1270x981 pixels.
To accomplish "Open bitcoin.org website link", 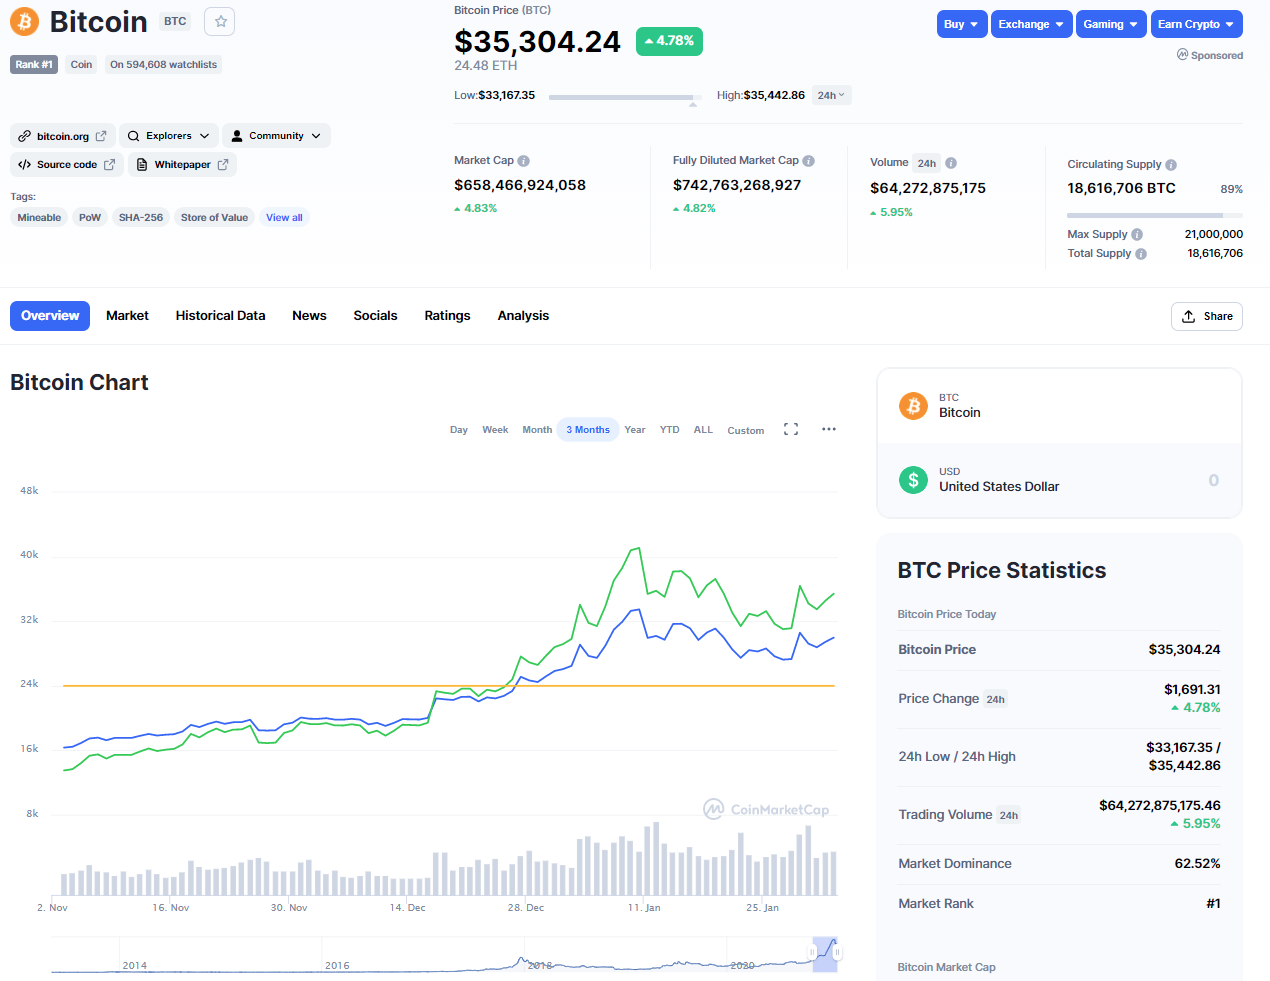I will point(62,136).
